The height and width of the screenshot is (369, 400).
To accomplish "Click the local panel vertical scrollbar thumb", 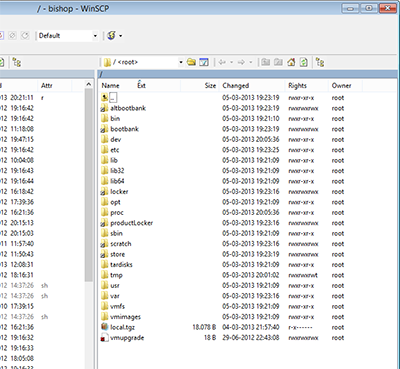I will (x=88, y=185).
